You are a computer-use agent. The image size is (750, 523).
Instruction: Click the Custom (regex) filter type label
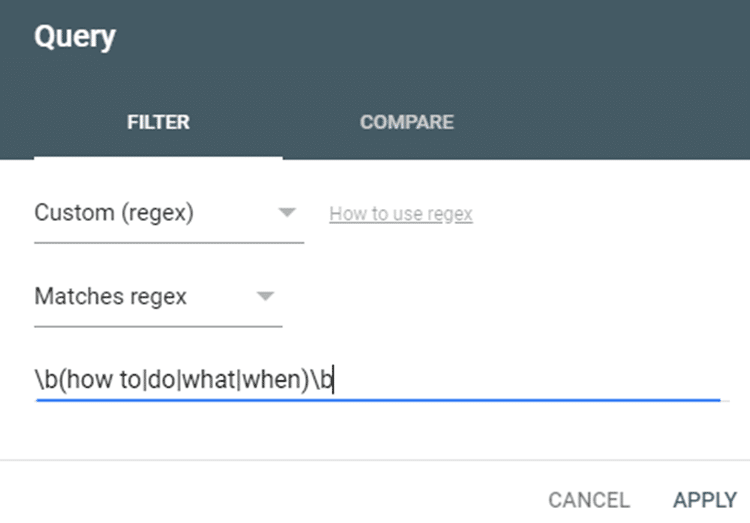[x=114, y=212]
